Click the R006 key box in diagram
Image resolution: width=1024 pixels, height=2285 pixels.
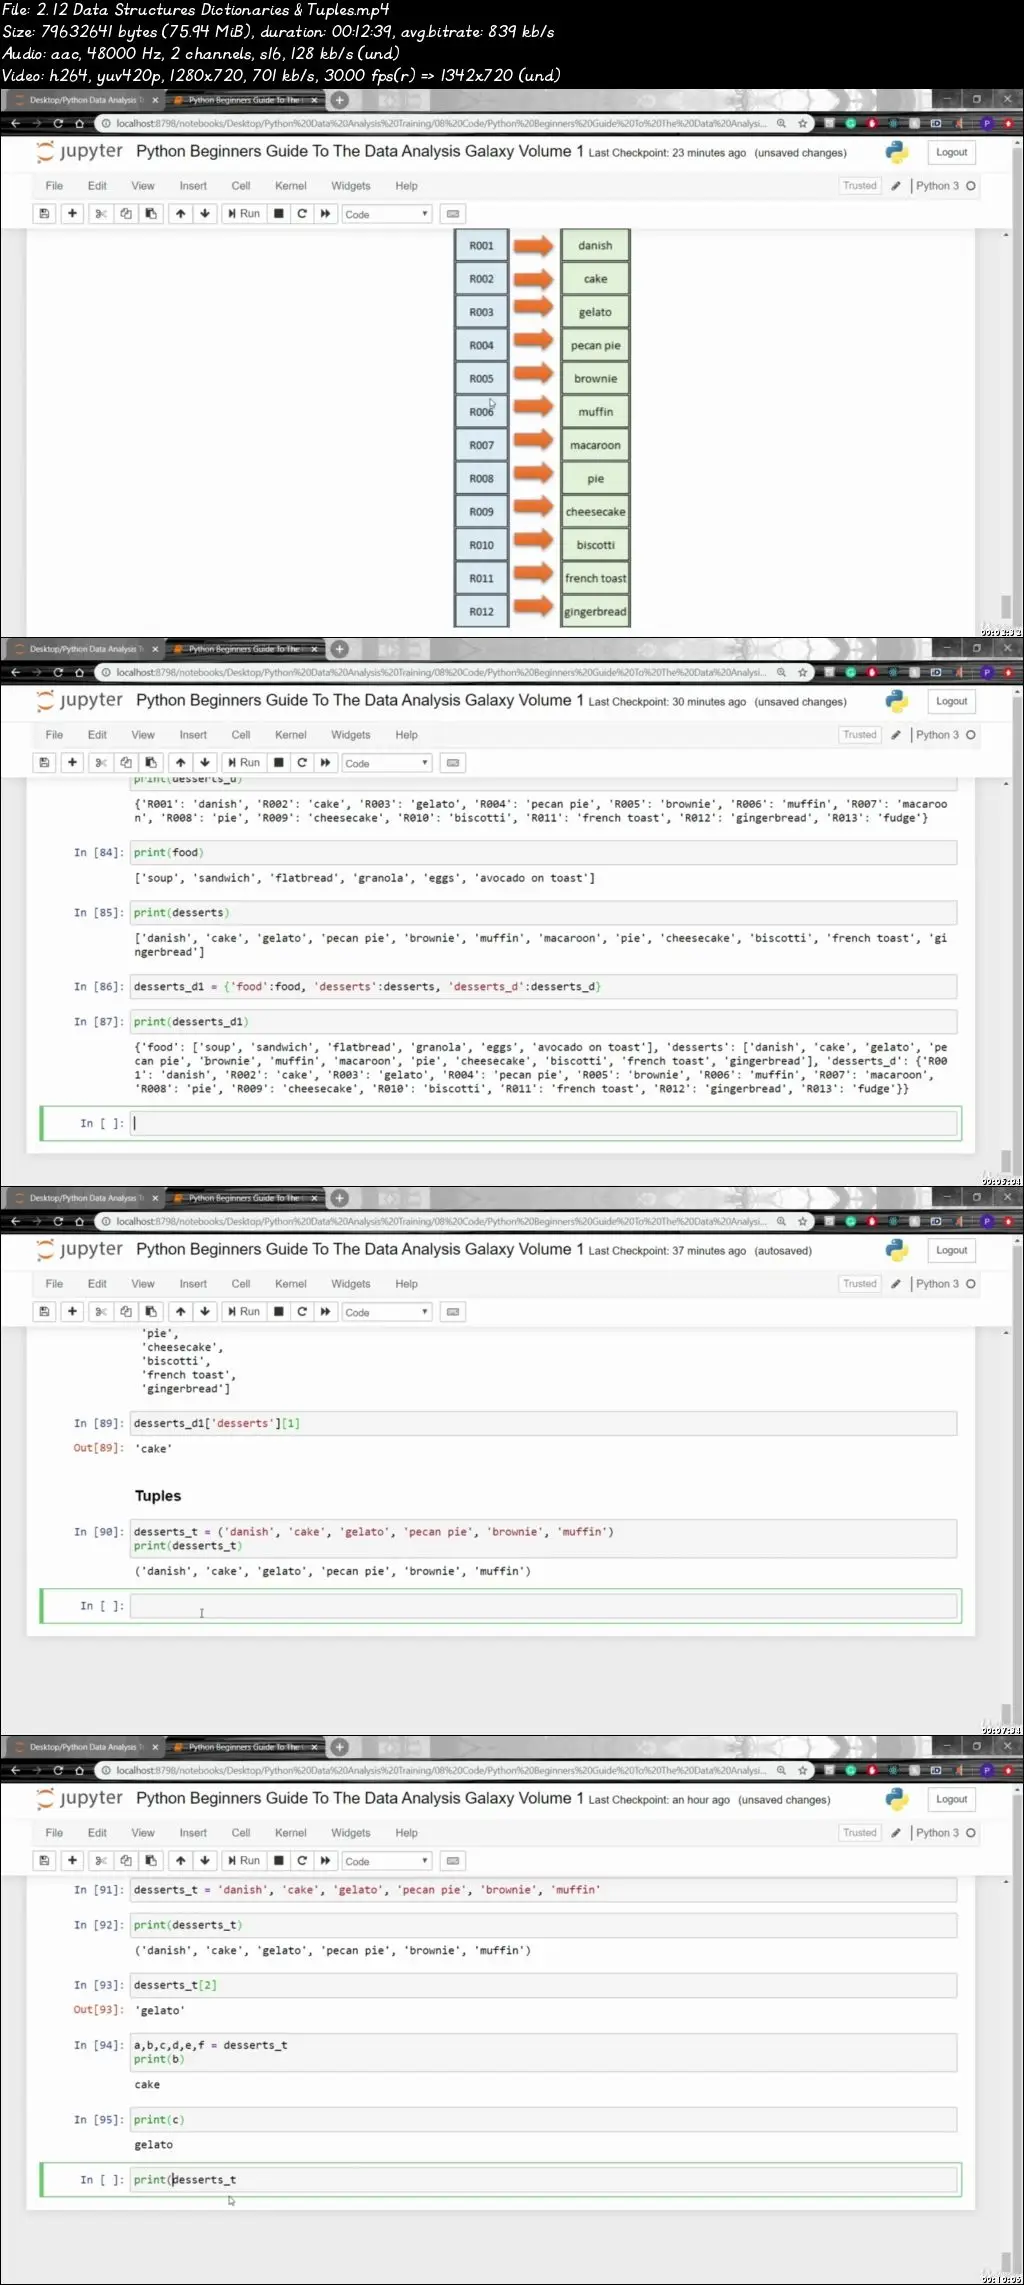click(481, 412)
